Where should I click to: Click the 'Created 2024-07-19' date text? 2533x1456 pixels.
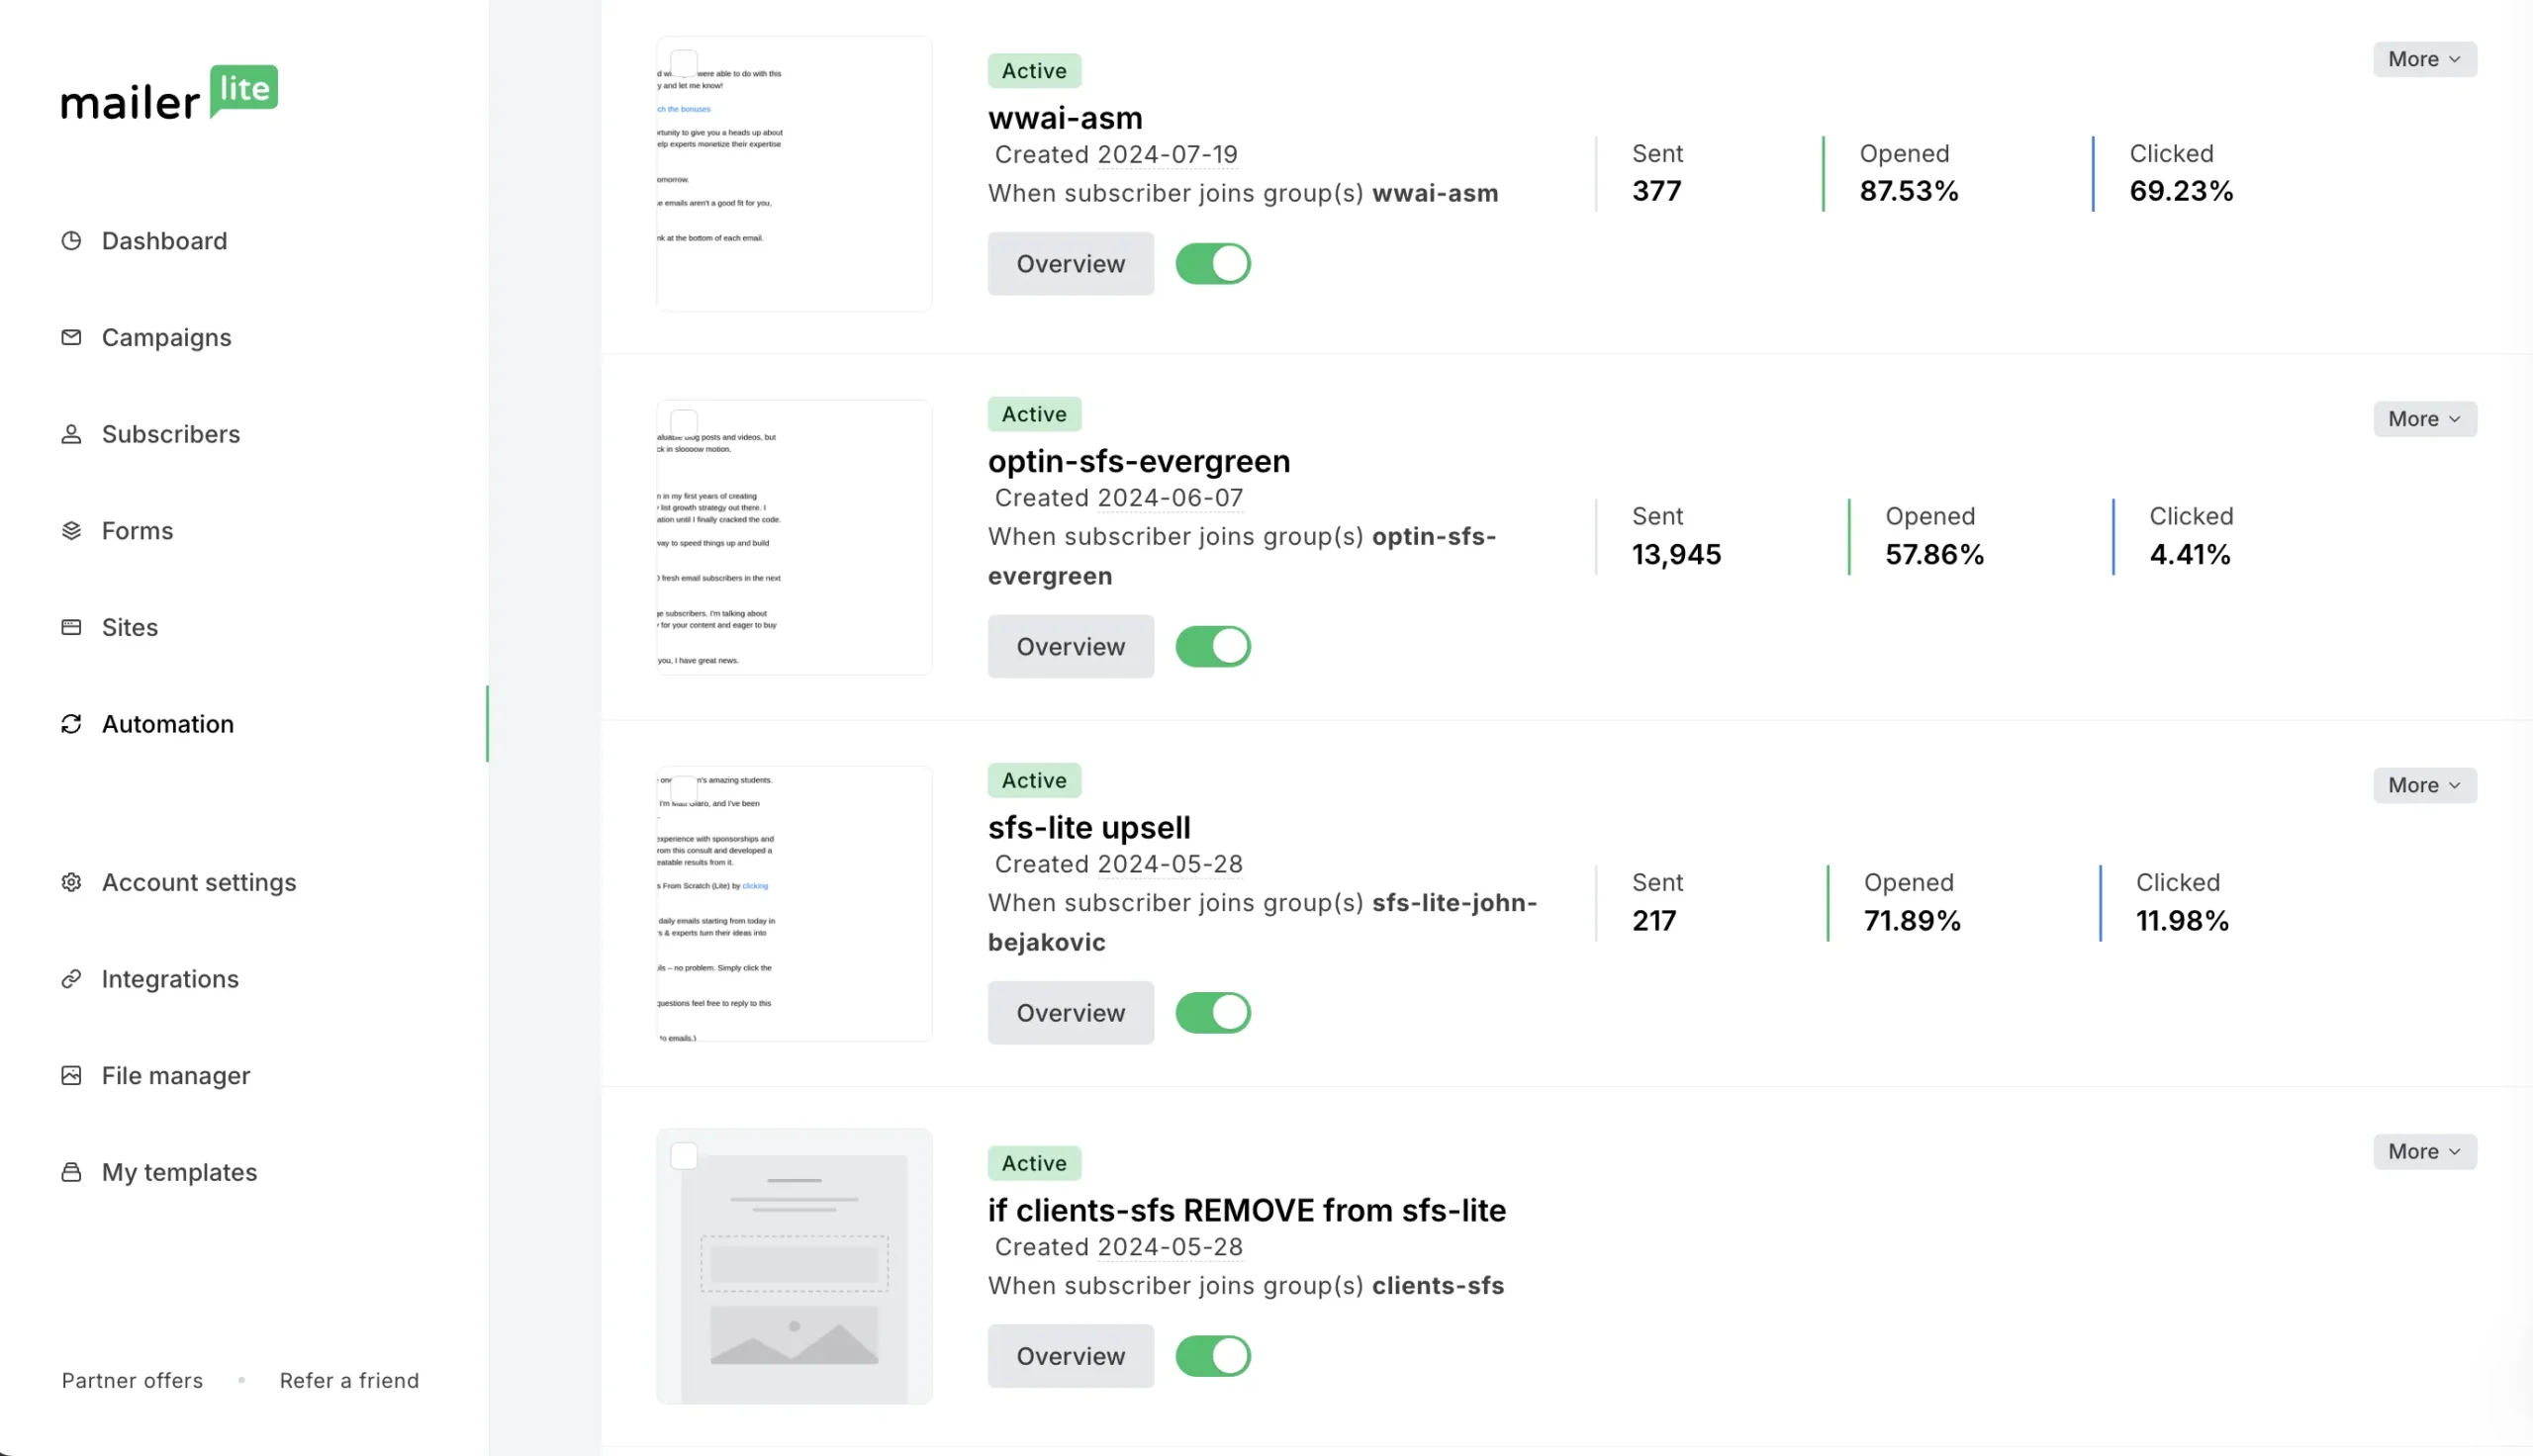click(1116, 155)
